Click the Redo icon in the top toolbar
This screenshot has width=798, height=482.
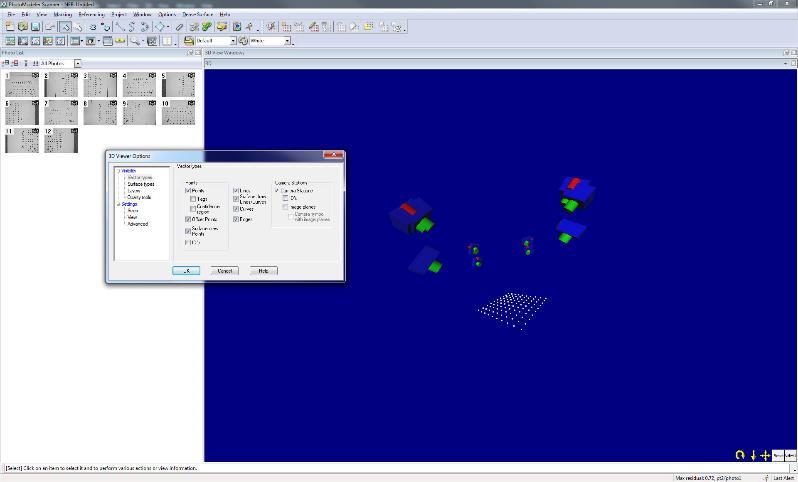coord(106,26)
